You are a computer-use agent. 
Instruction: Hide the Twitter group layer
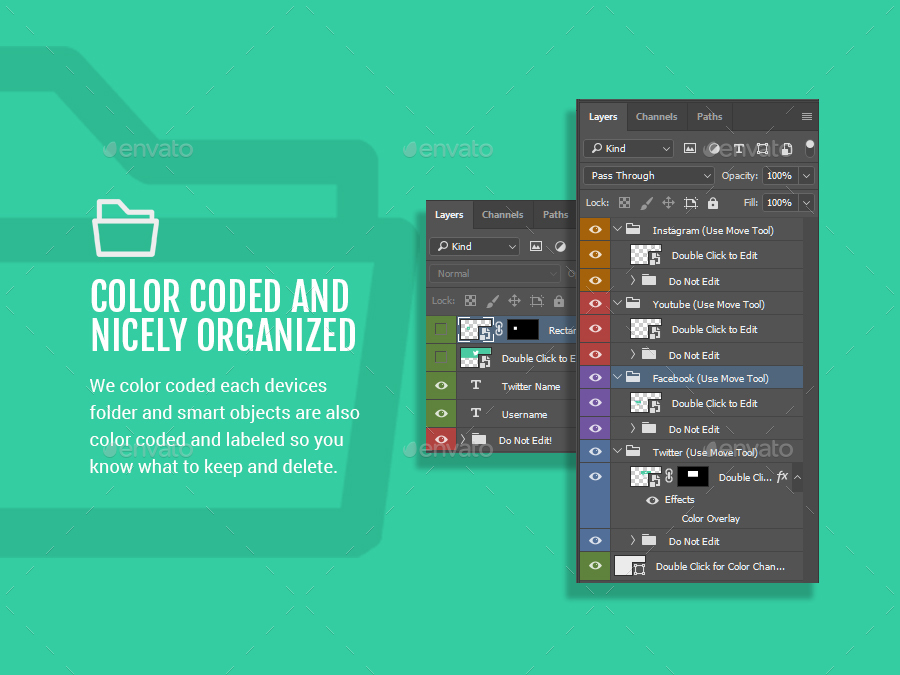(595, 452)
